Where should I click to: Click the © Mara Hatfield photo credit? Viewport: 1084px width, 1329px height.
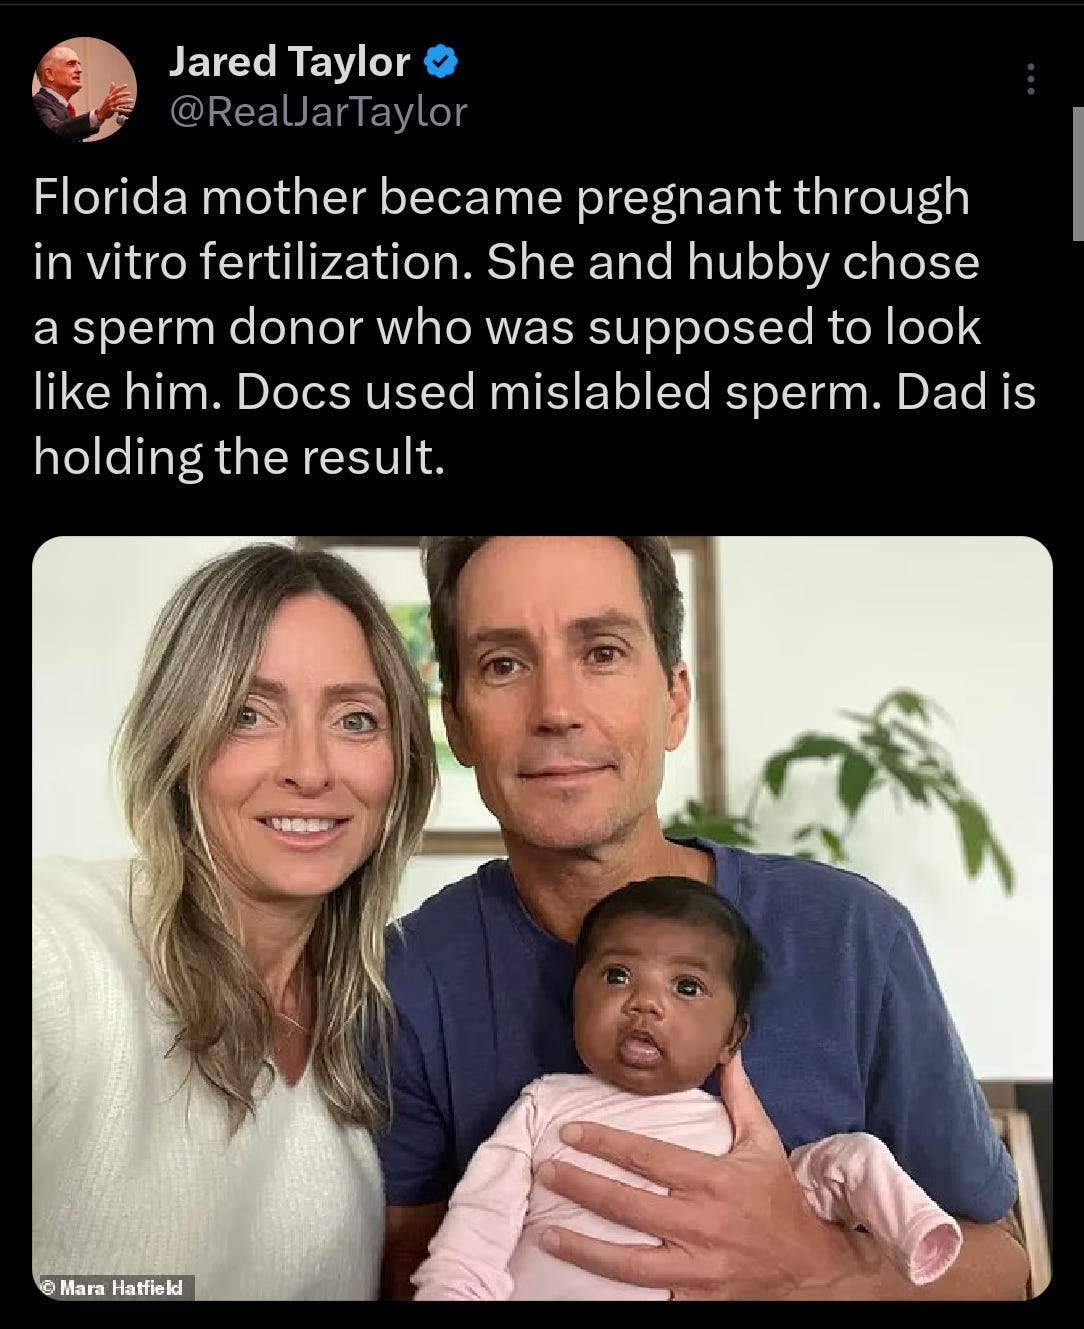[114, 1287]
